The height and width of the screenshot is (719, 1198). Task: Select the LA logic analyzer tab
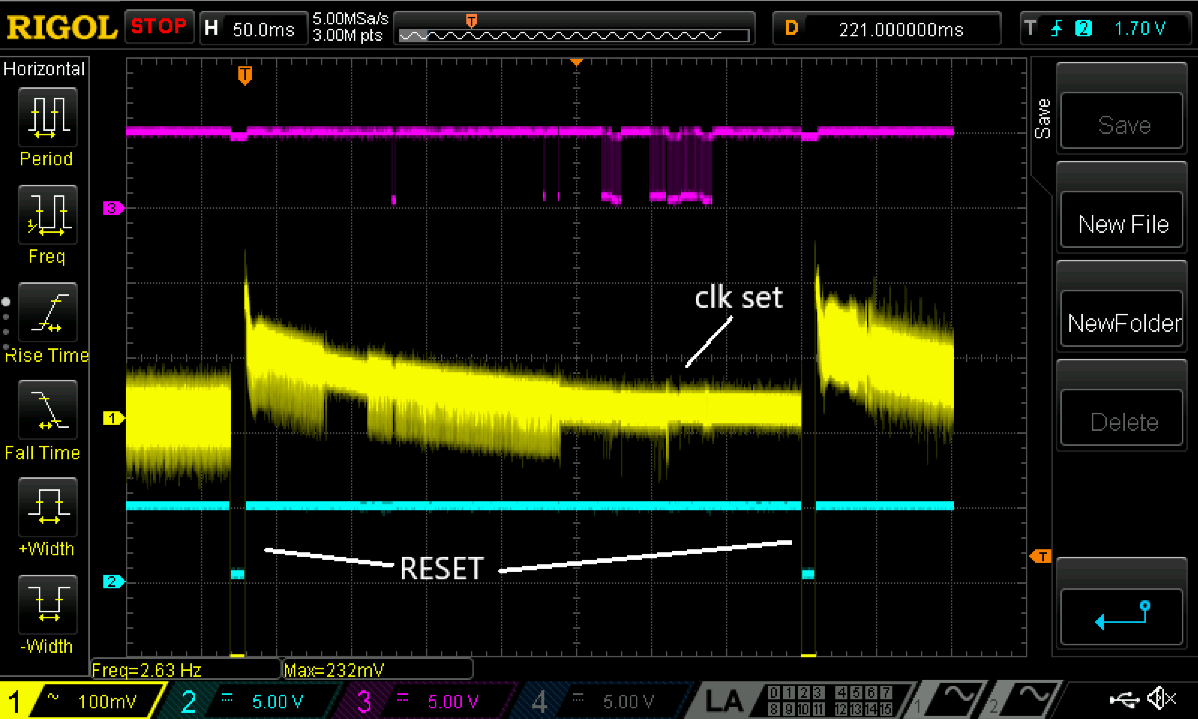[723, 700]
